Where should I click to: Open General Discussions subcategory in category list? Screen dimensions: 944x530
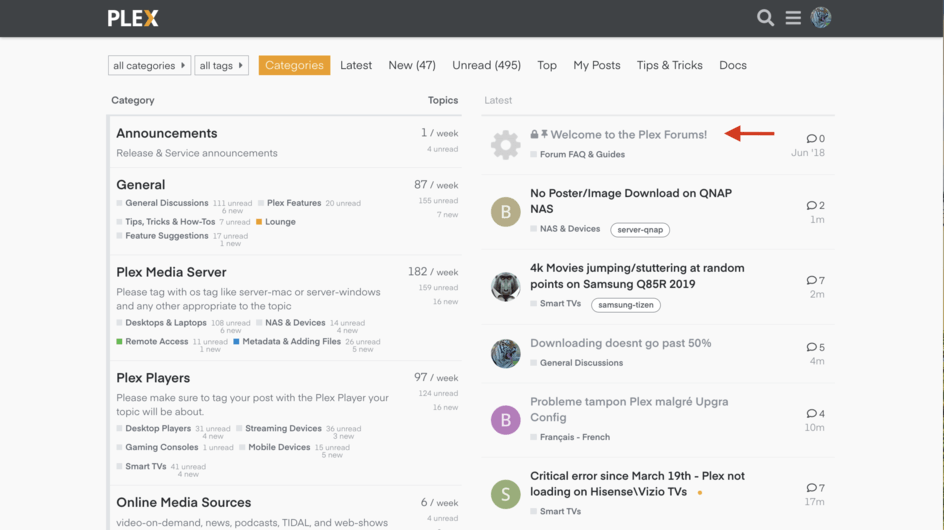(x=167, y=203)
